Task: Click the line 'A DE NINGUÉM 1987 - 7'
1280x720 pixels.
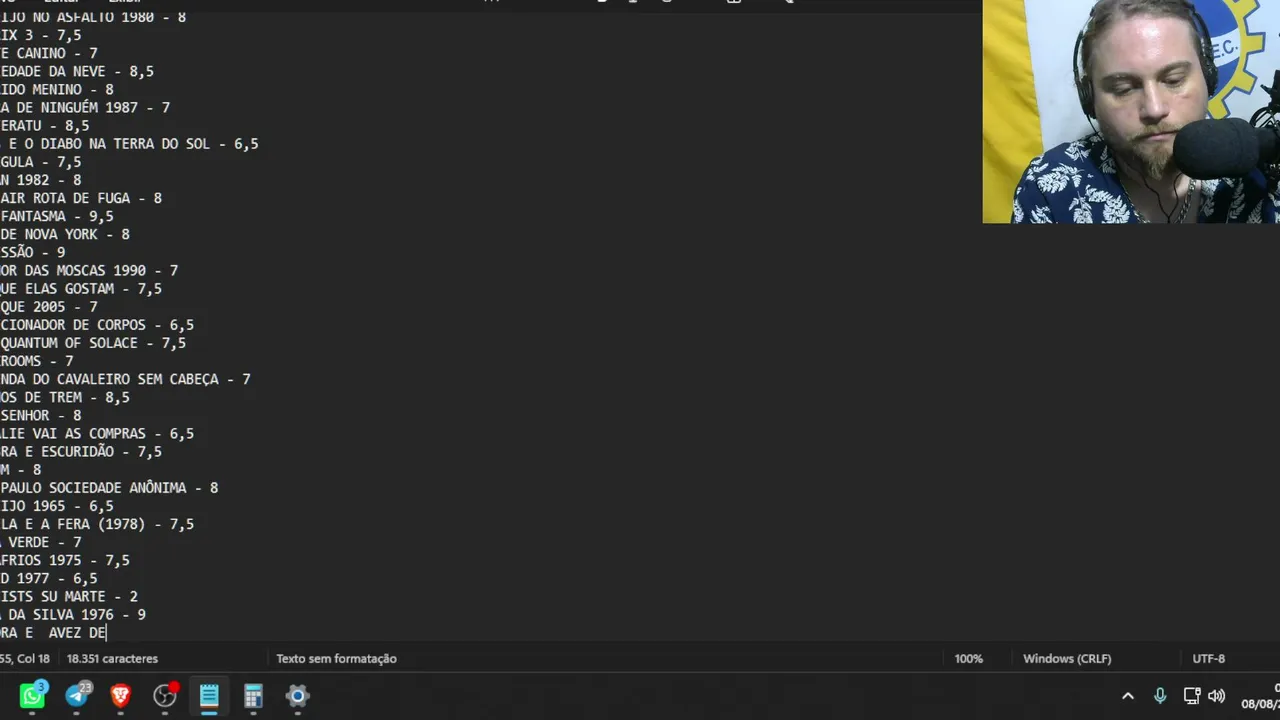Action: point(85,108)
